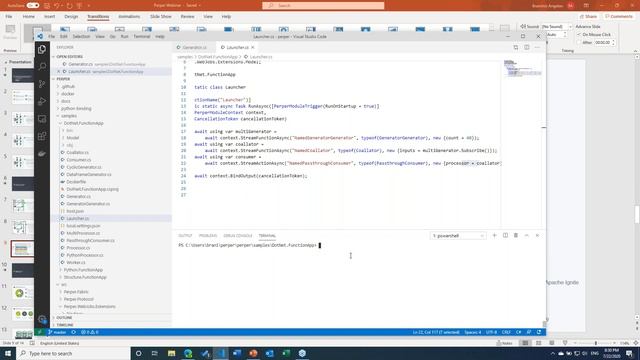
Task: Kill the terminal with trash icon
Action: coord(516,236)
